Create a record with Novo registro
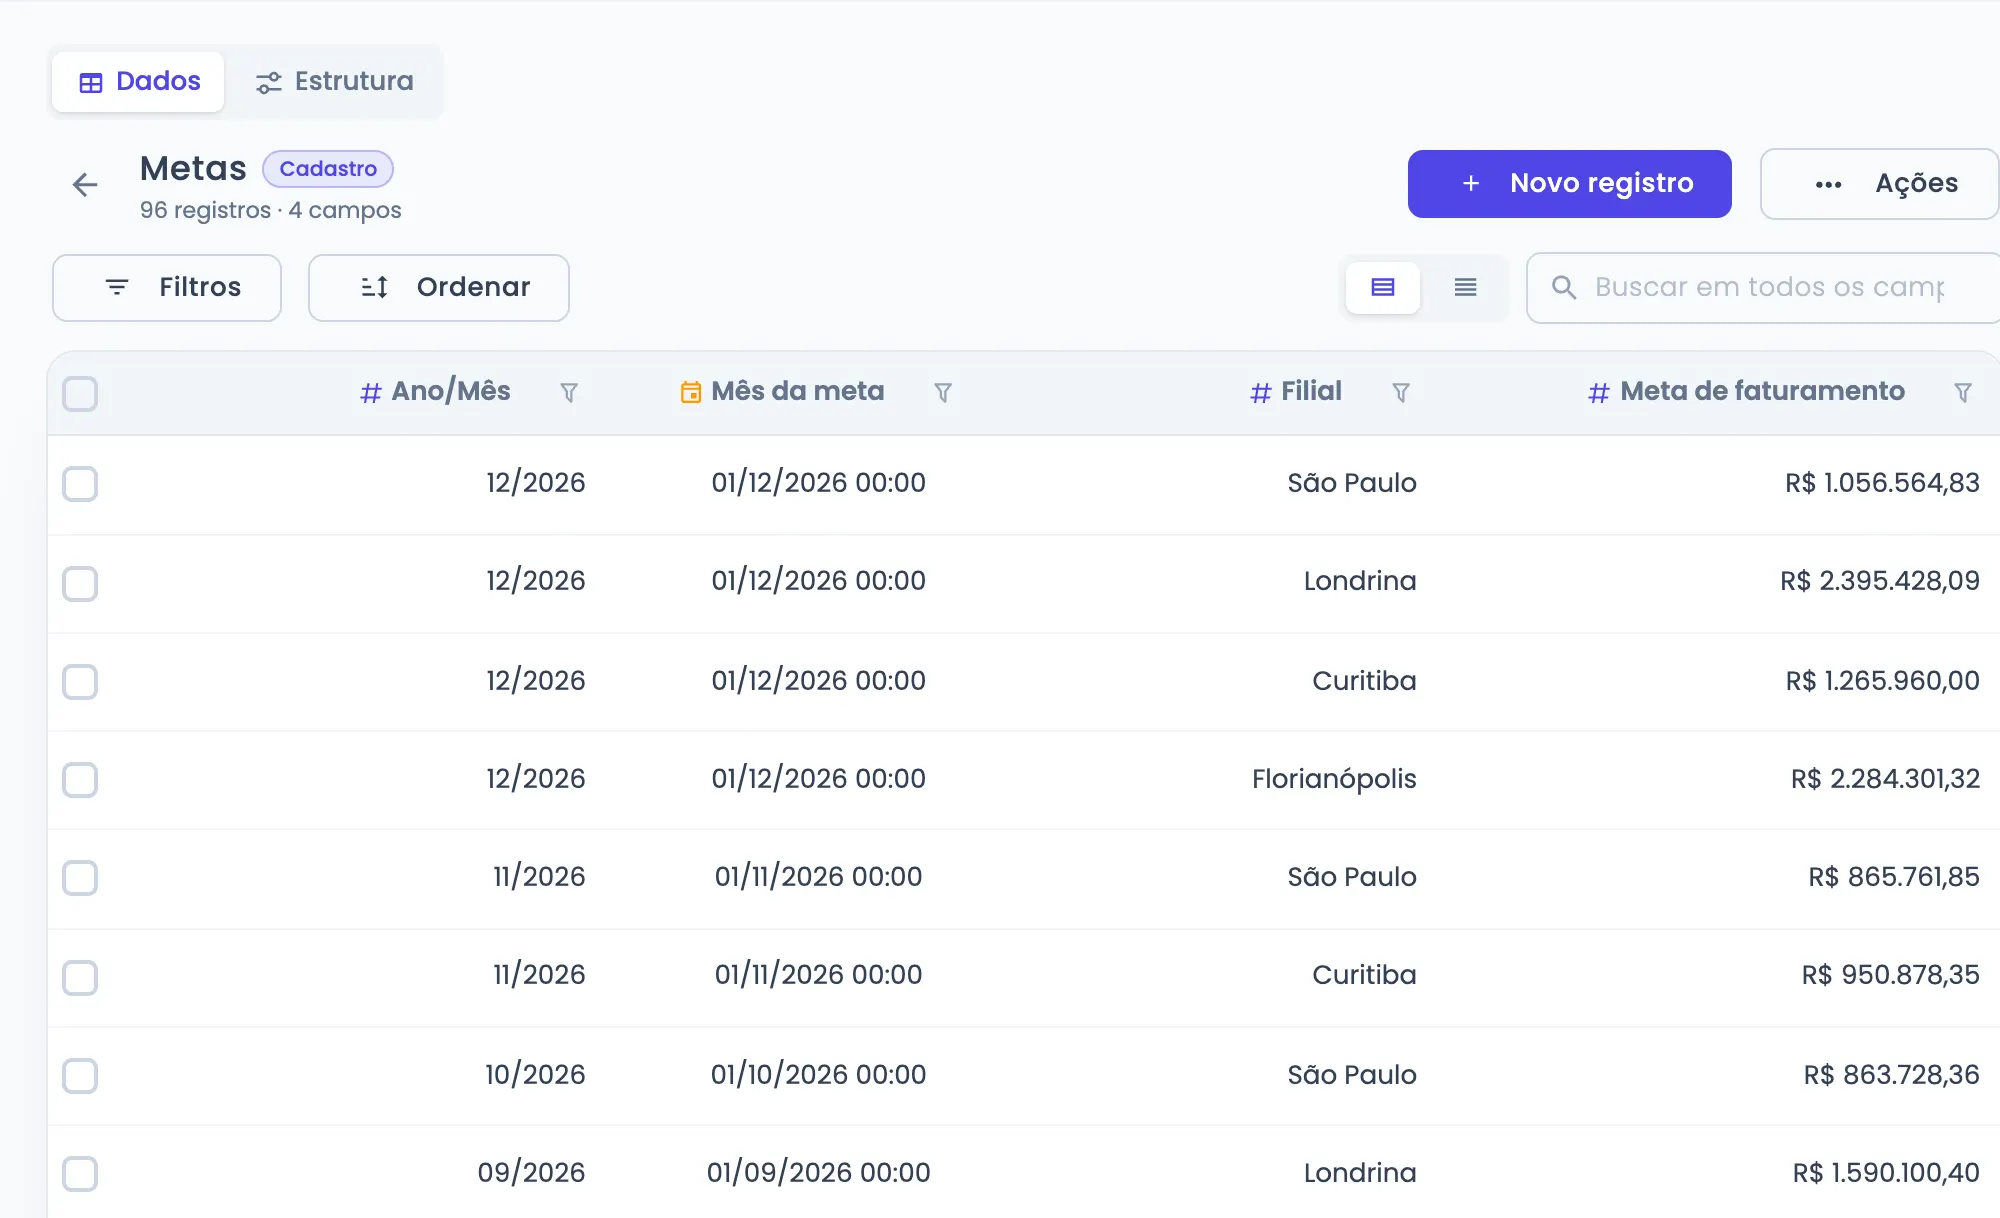 (x=1570, y=184)
